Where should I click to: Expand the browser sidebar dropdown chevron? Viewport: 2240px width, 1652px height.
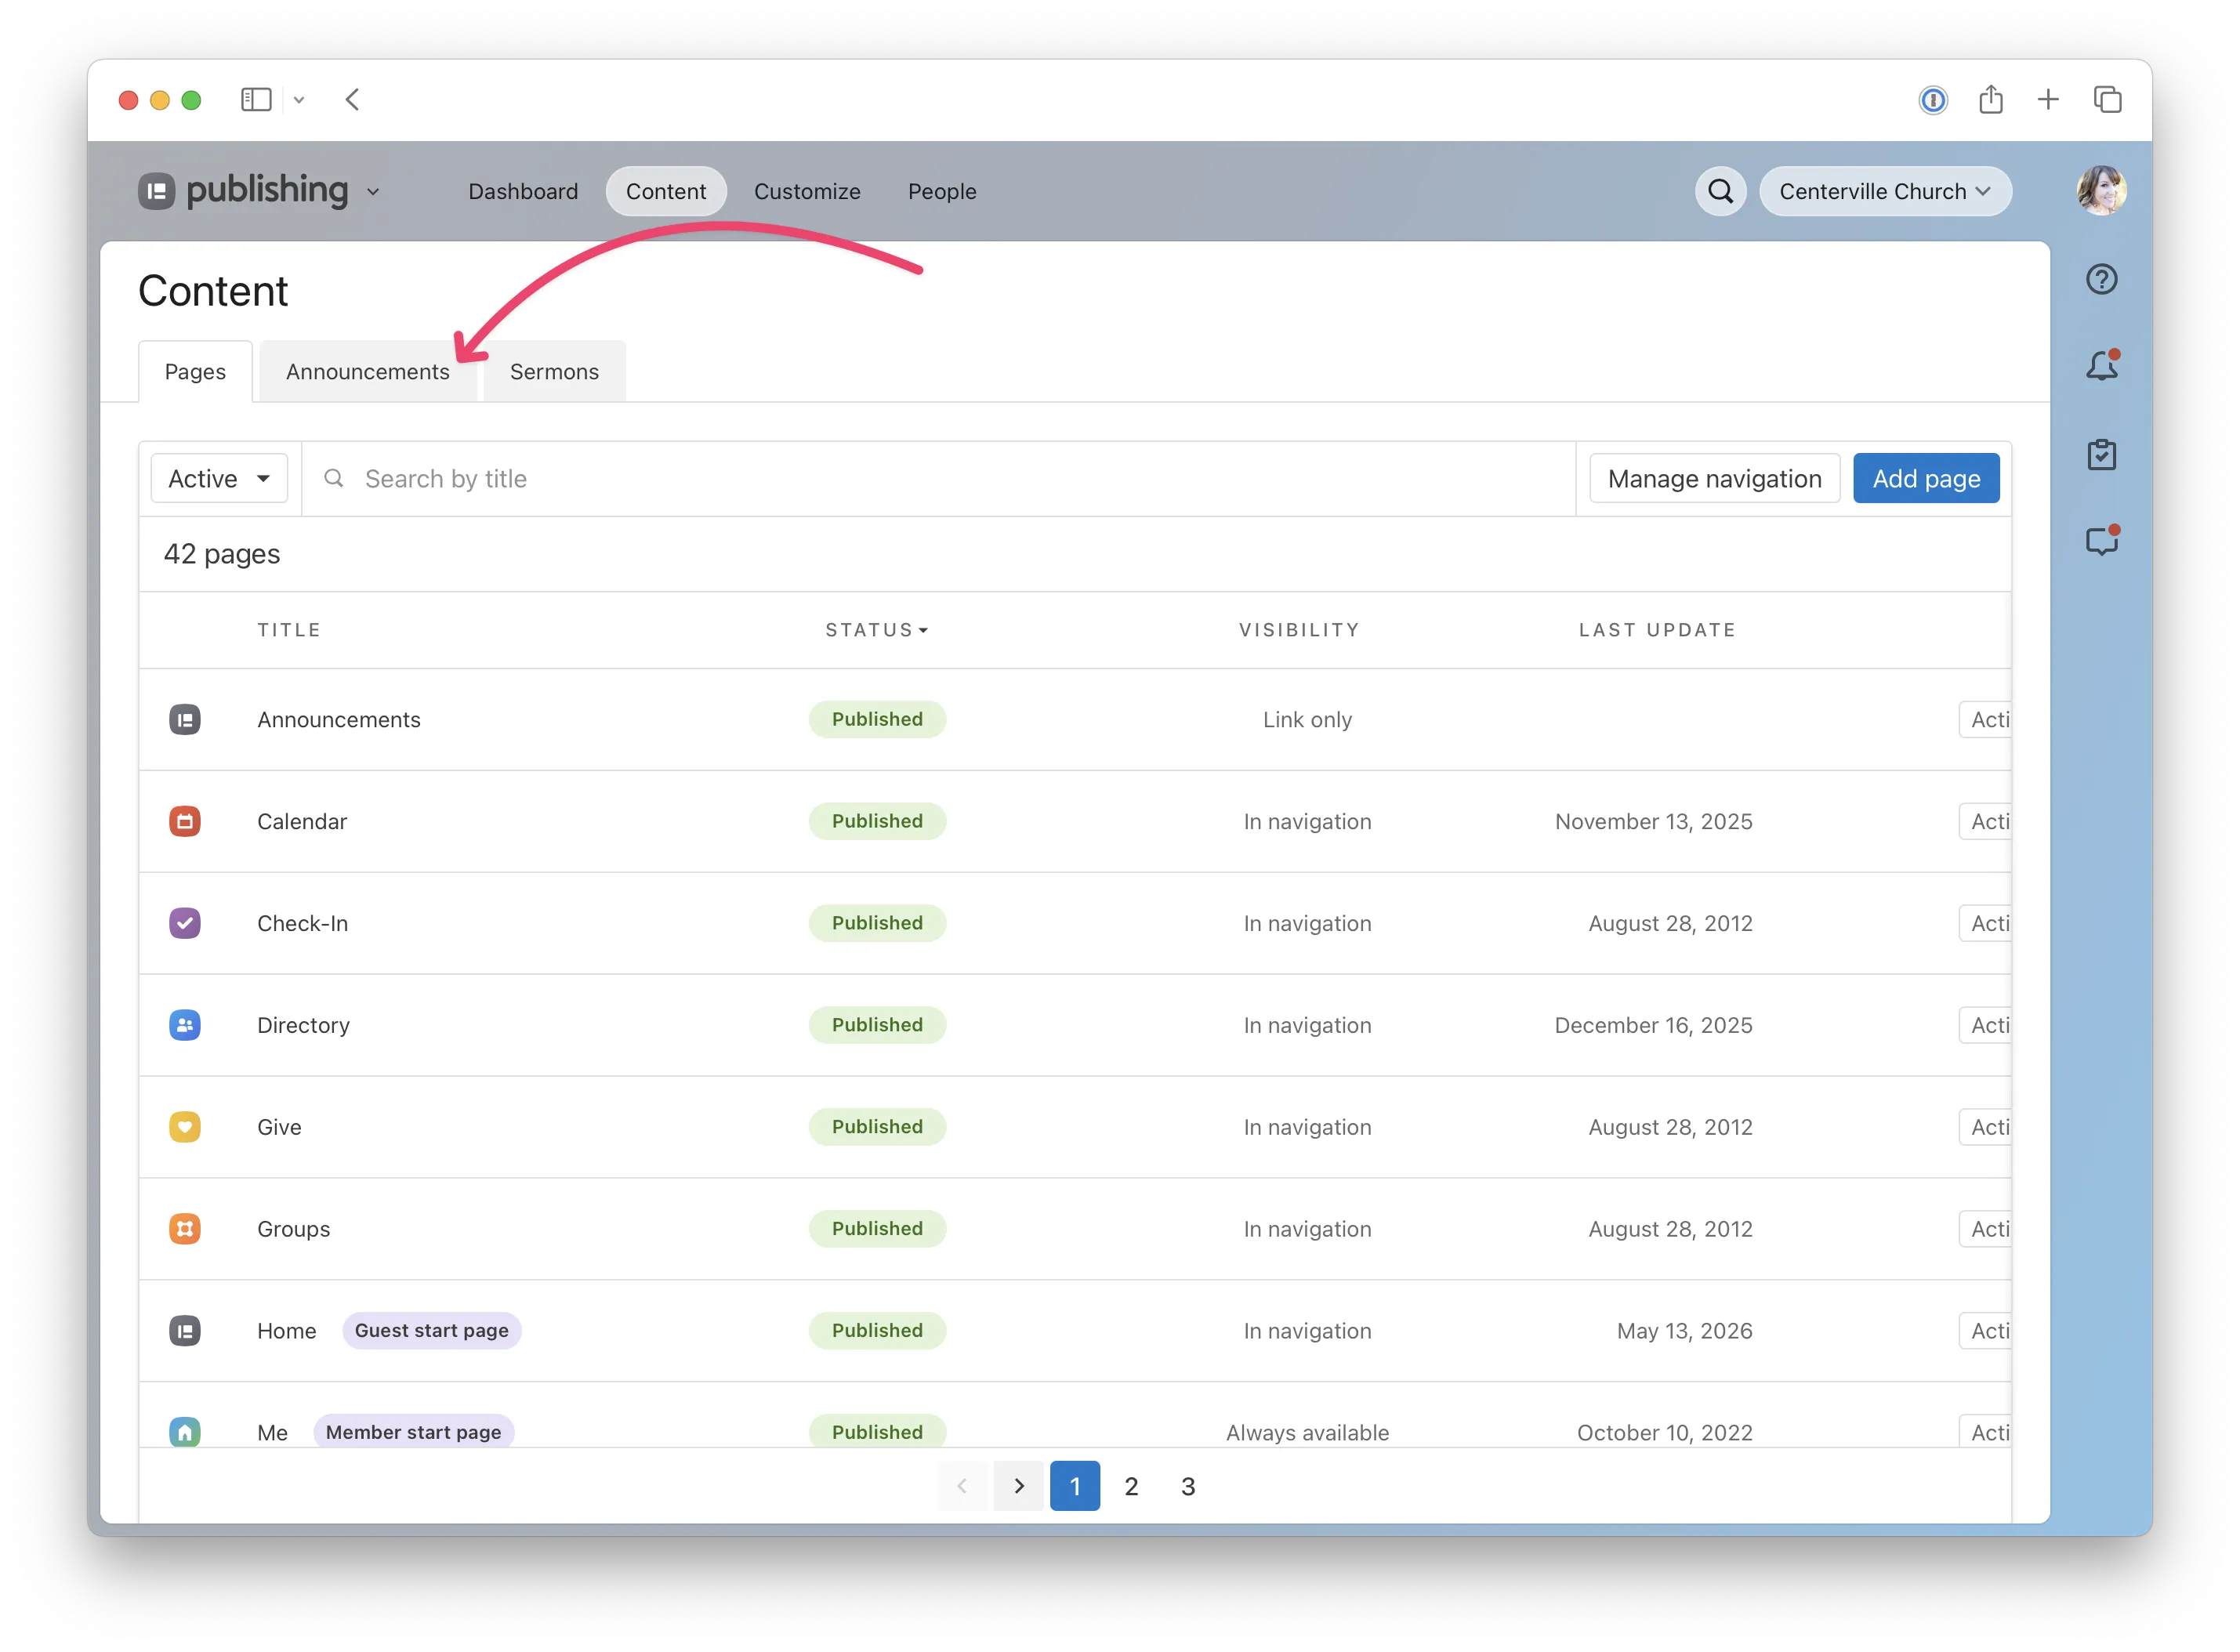pos(298,100)
